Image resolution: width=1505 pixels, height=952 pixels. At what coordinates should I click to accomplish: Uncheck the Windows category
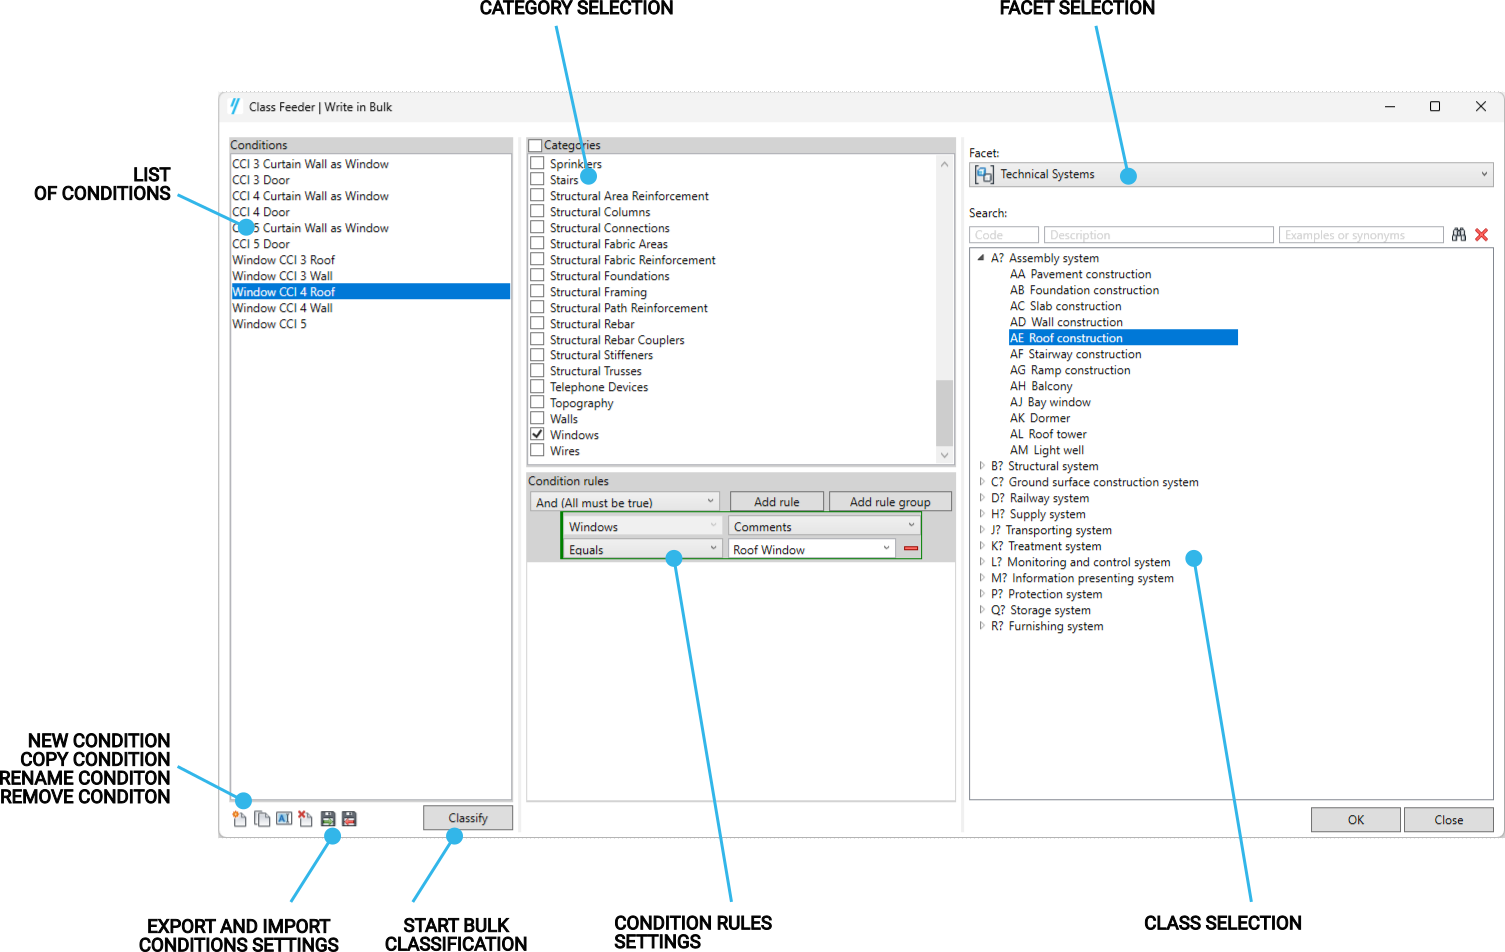tap(537, 435)
